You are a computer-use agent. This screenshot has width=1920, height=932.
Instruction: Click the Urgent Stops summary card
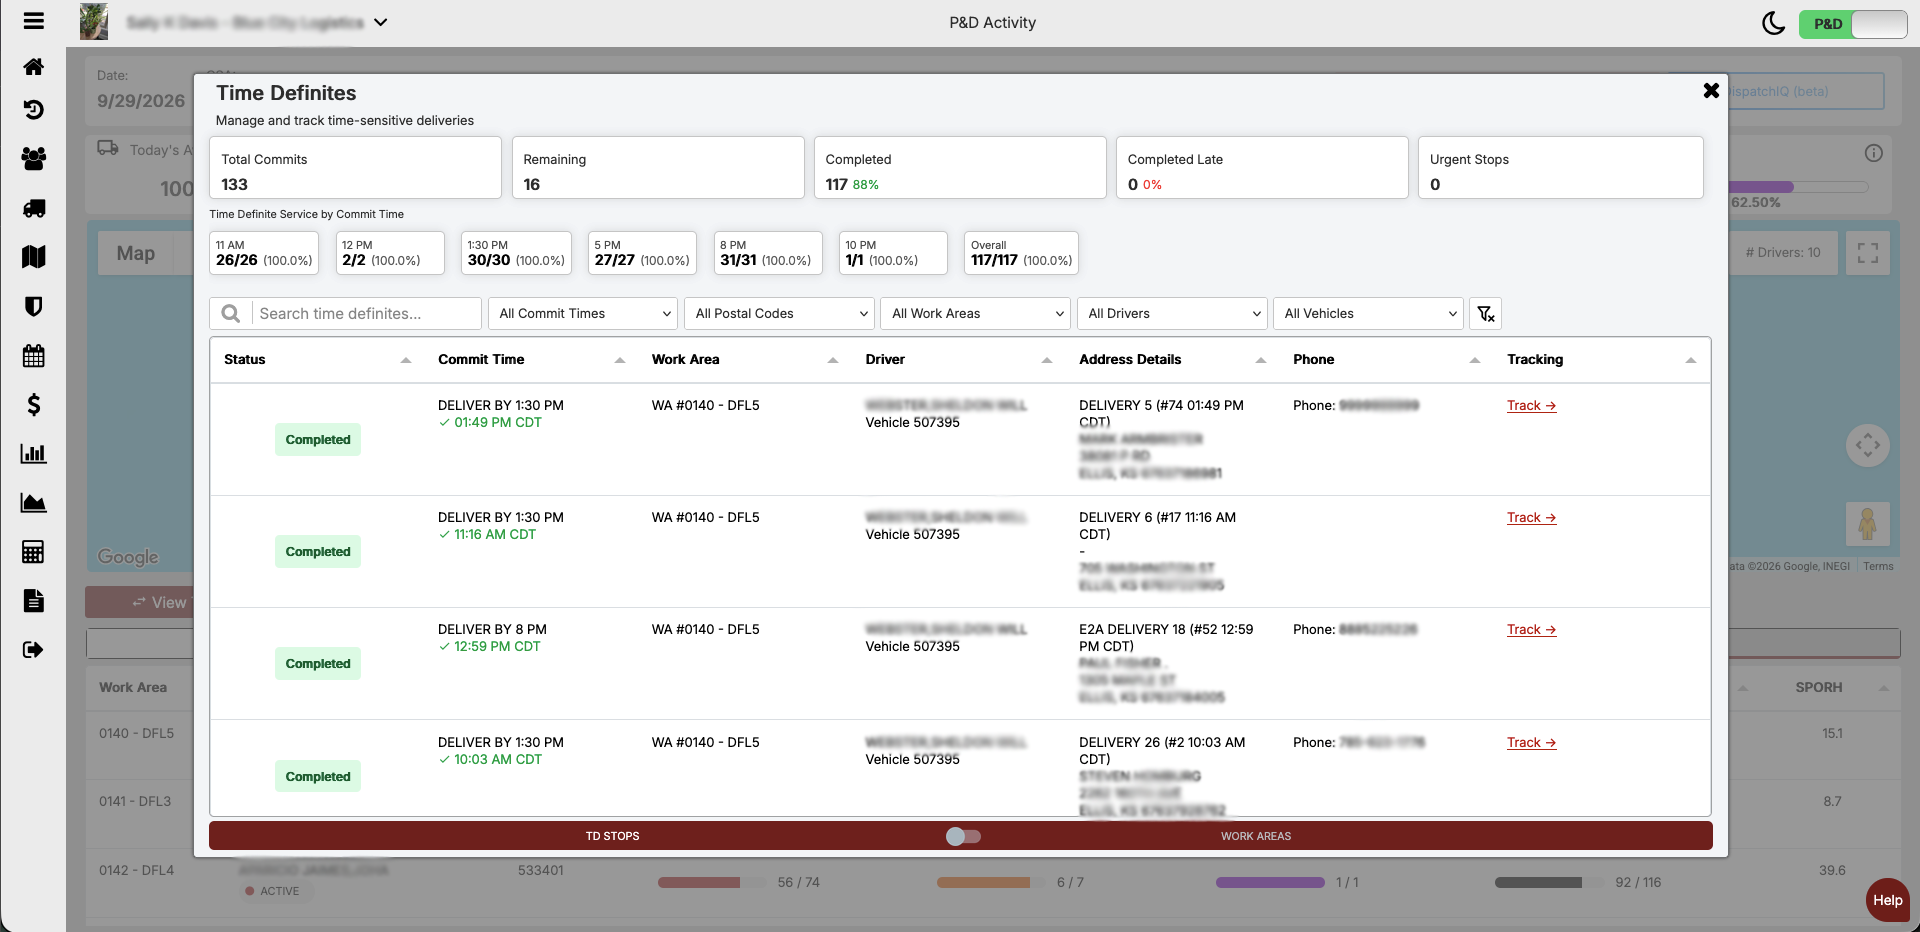tap(1561, 168)
